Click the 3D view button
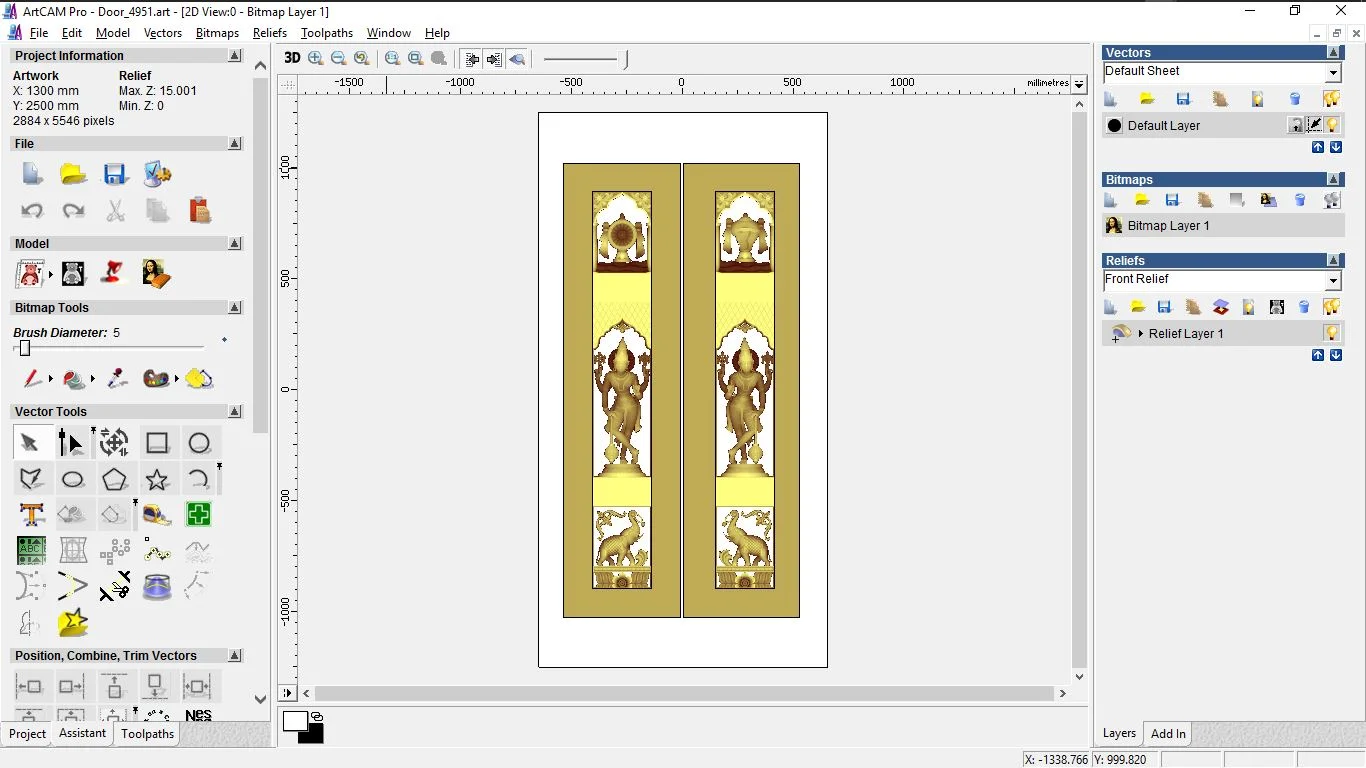The image size is (1366, 768). coord(292,58)
